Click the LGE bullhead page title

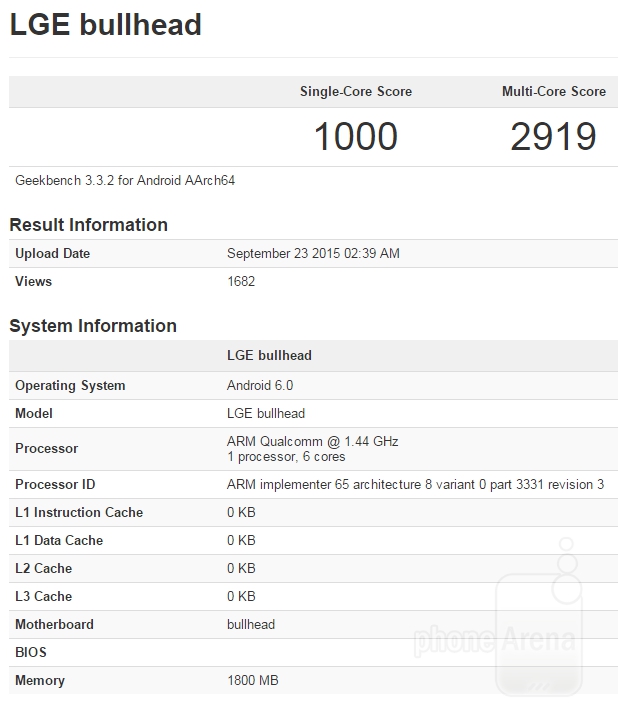click(x=106, y=25)
